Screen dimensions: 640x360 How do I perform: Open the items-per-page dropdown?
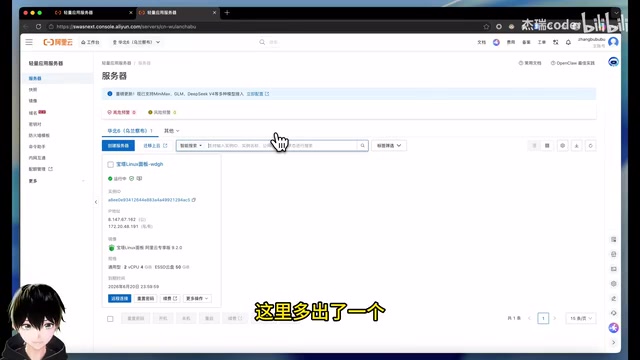point(580,318)
